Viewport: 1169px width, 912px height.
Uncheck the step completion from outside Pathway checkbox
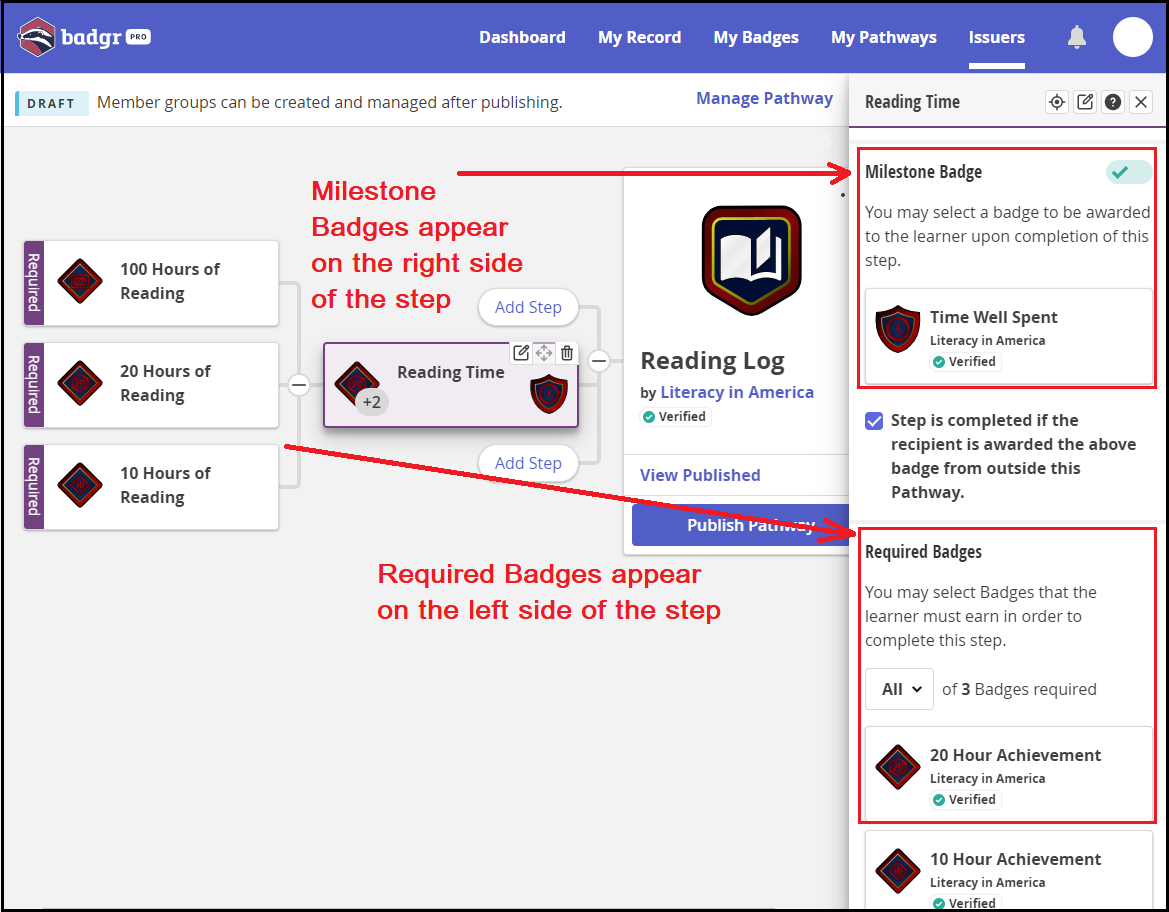click(875, 420)
